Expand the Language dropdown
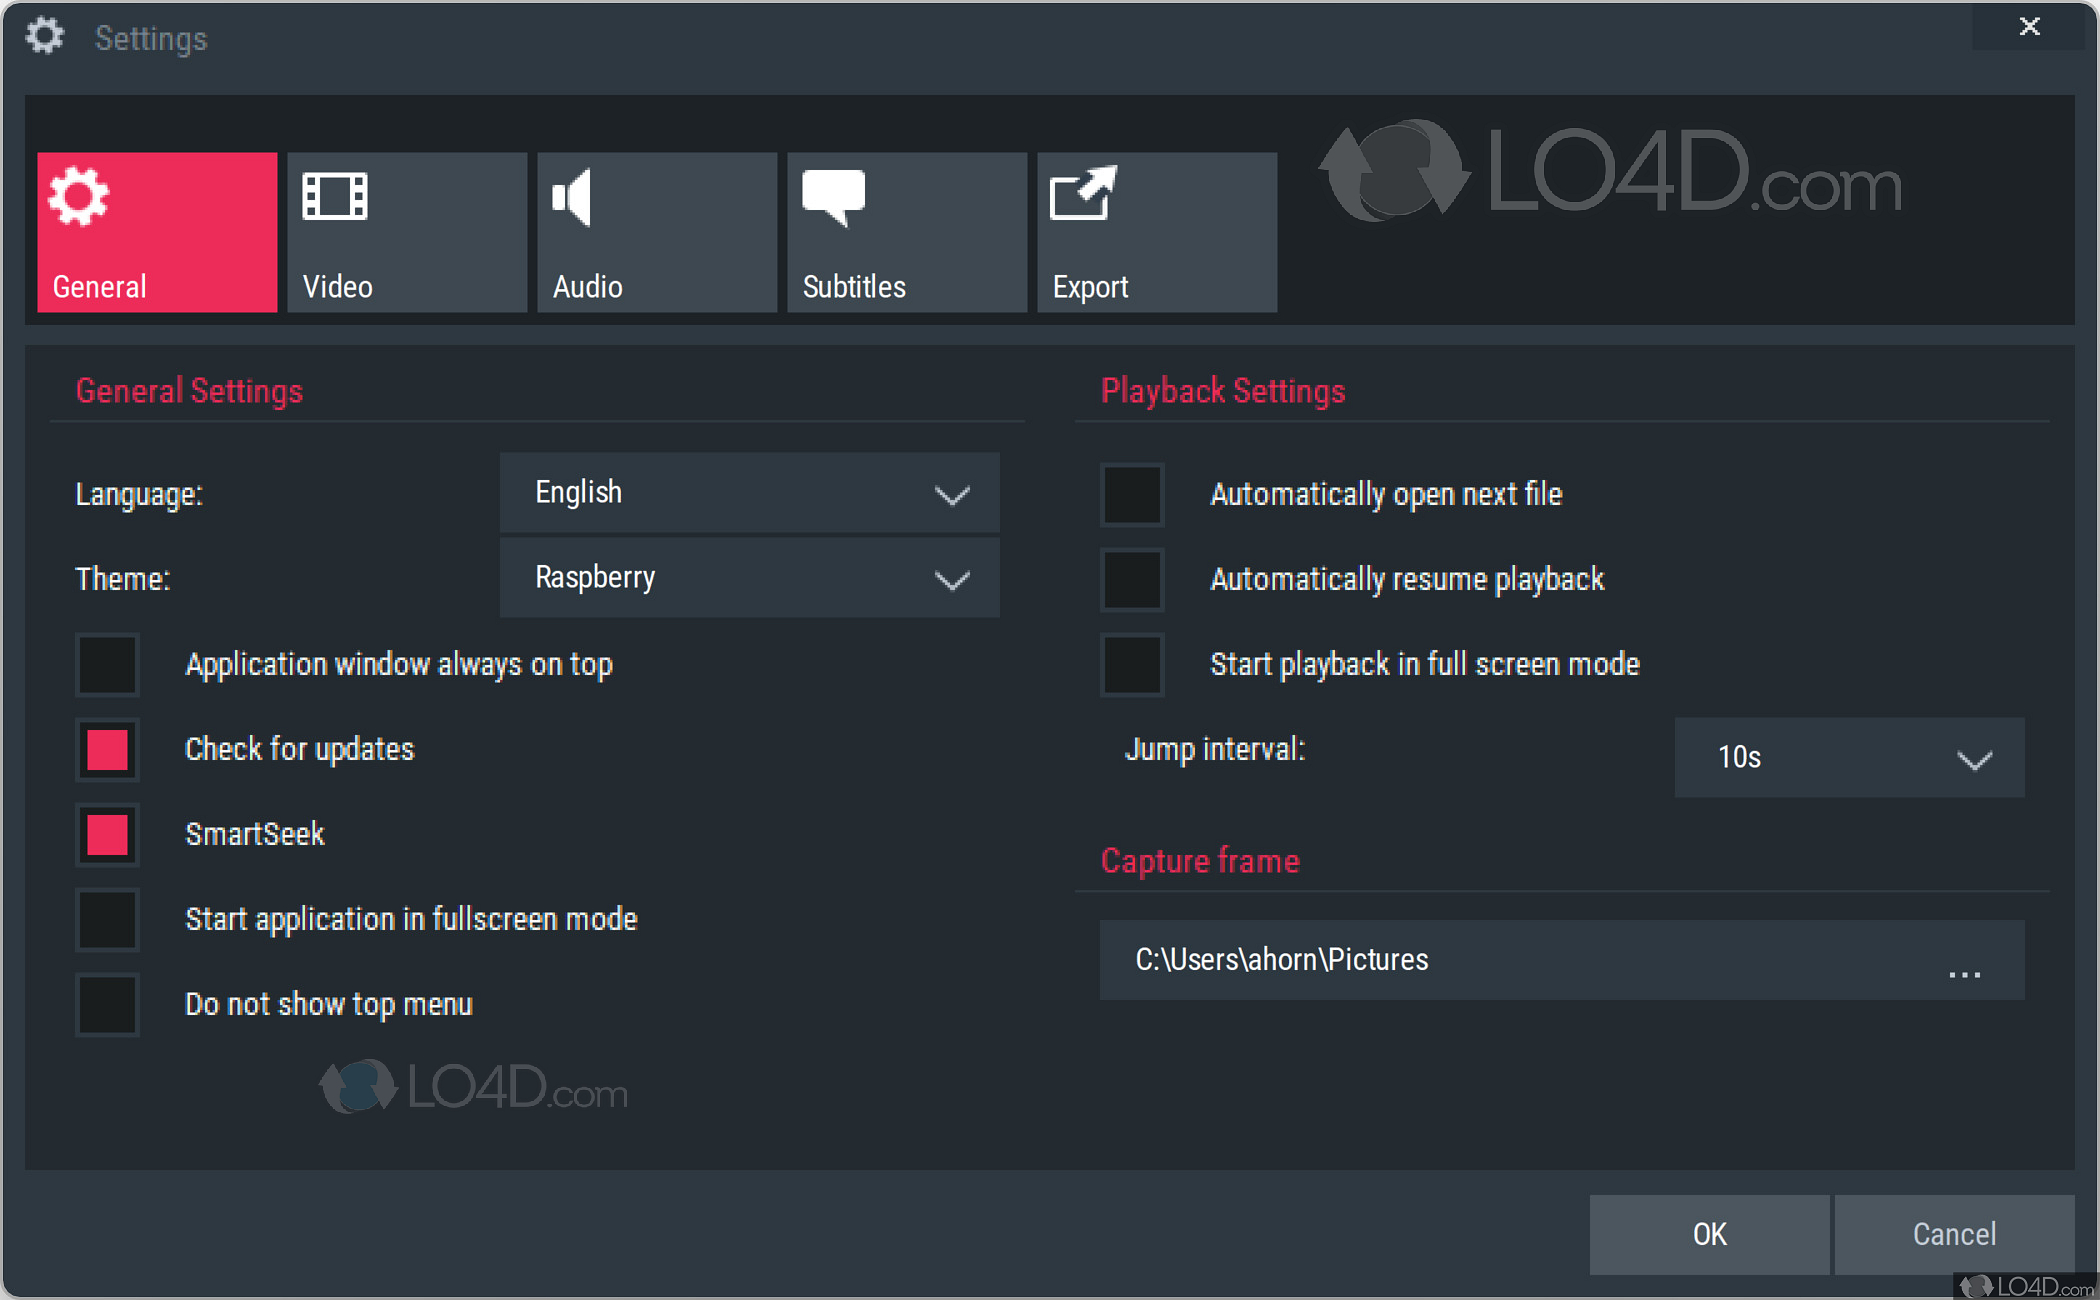The height and width of the screenshot is (1300, 2100). [x=749, y=493]
